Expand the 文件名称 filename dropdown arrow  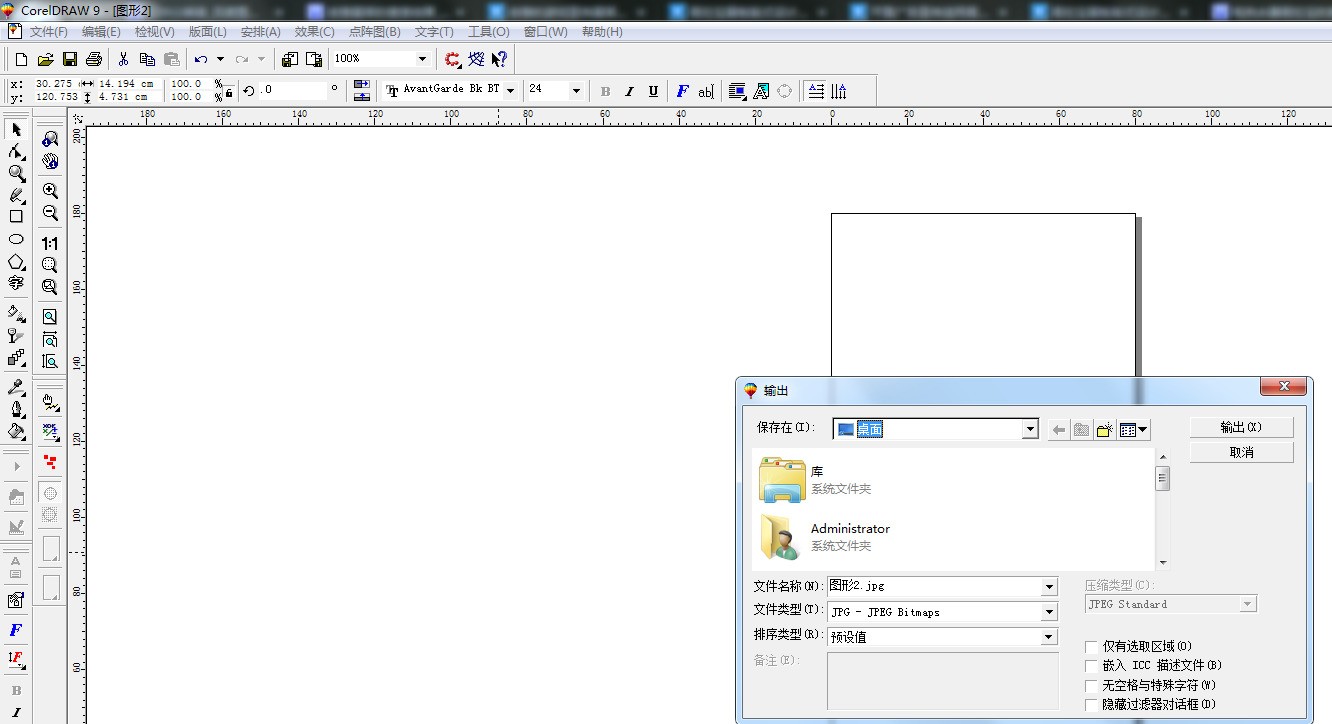coord(1049,587)
